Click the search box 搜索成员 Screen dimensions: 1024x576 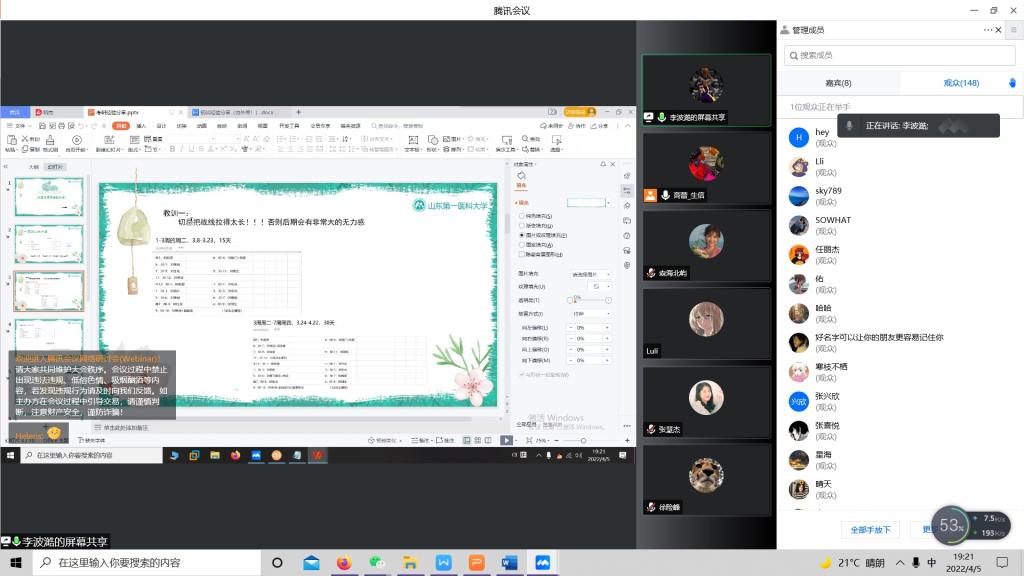click(890, 55)
